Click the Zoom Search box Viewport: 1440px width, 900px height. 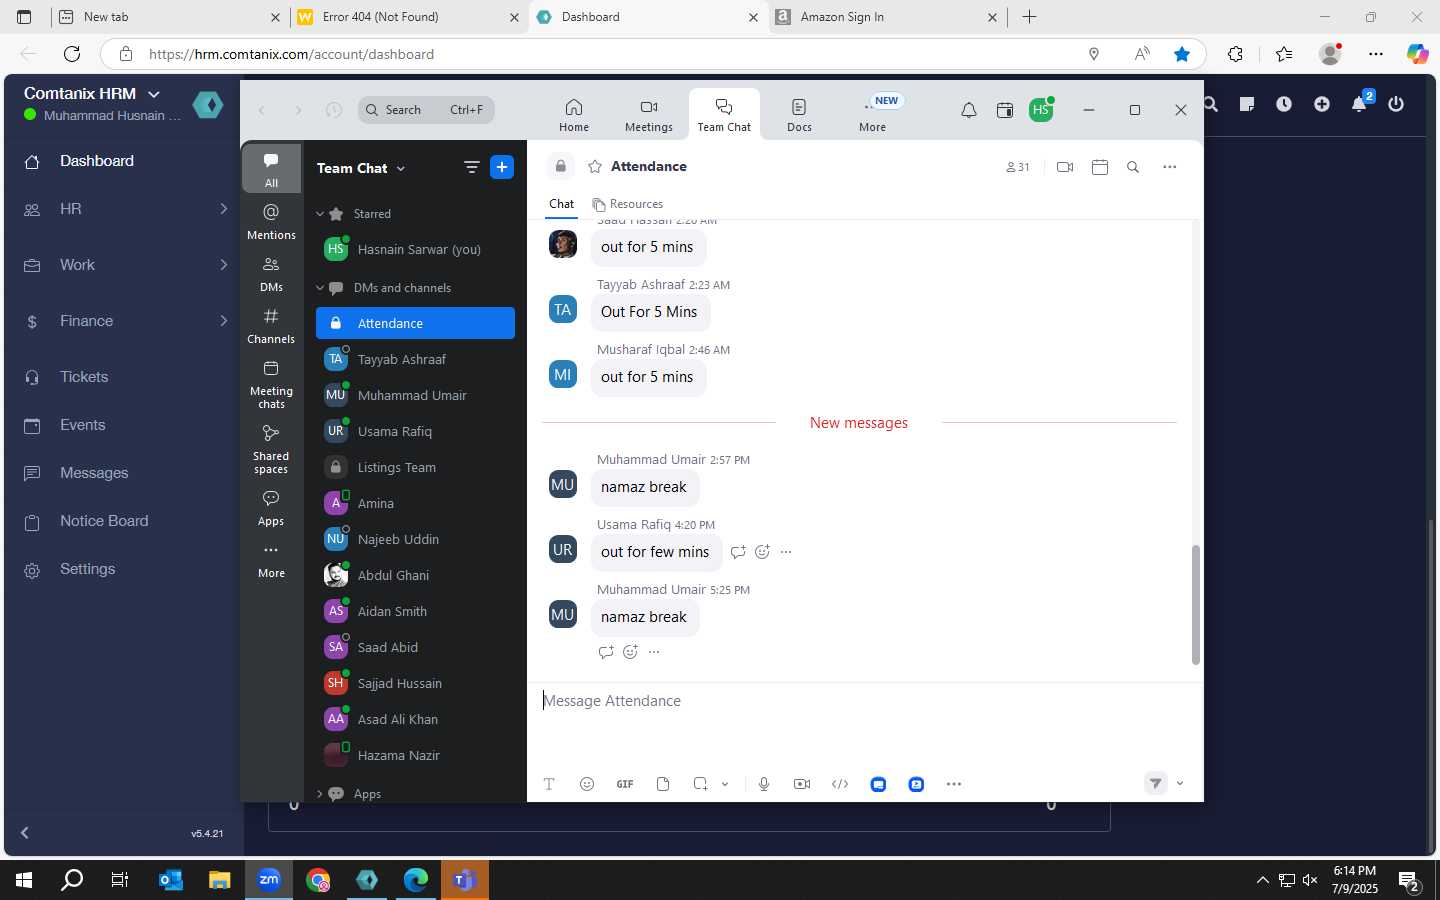click(426, 110)
